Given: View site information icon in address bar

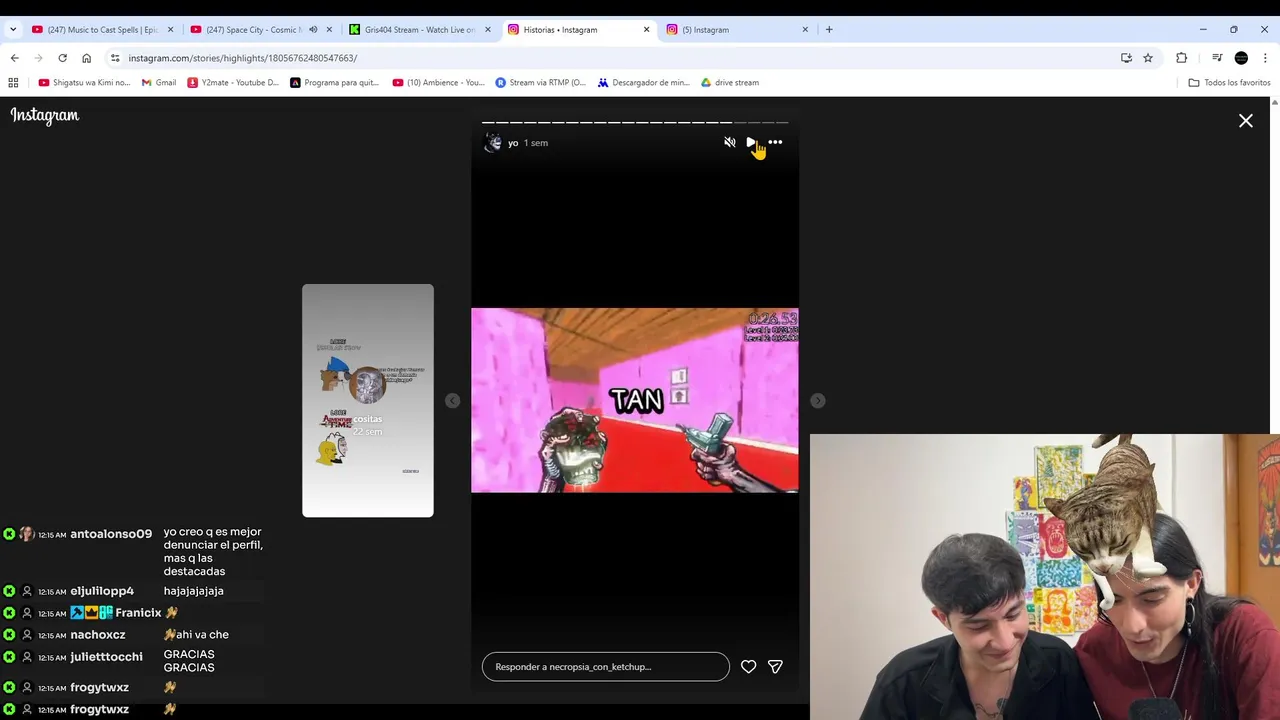Looking at the screenshot, I should pos(115,58).
